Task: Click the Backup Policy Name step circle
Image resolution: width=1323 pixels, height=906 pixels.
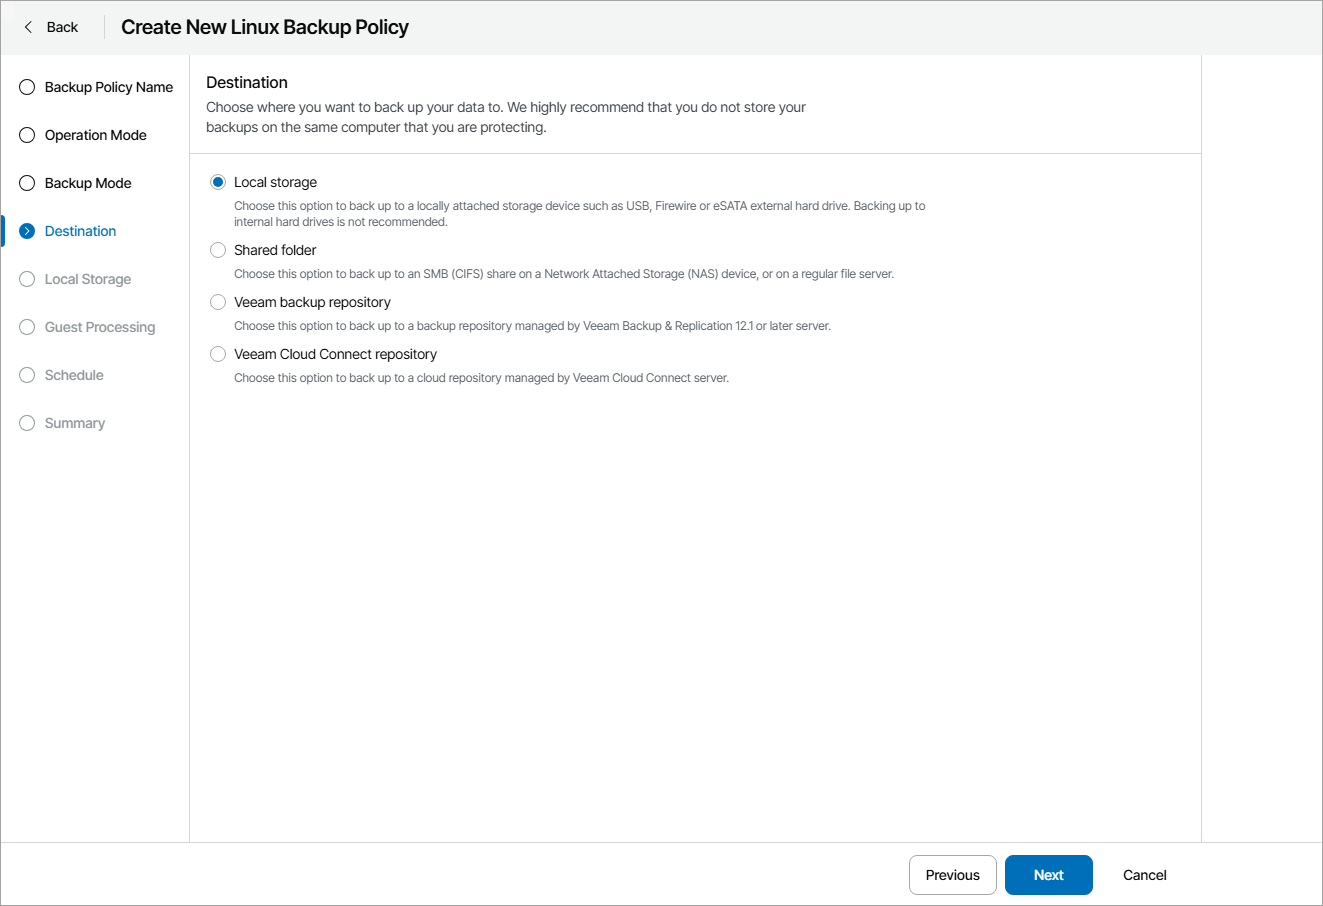Action: [x=26, y=87]
